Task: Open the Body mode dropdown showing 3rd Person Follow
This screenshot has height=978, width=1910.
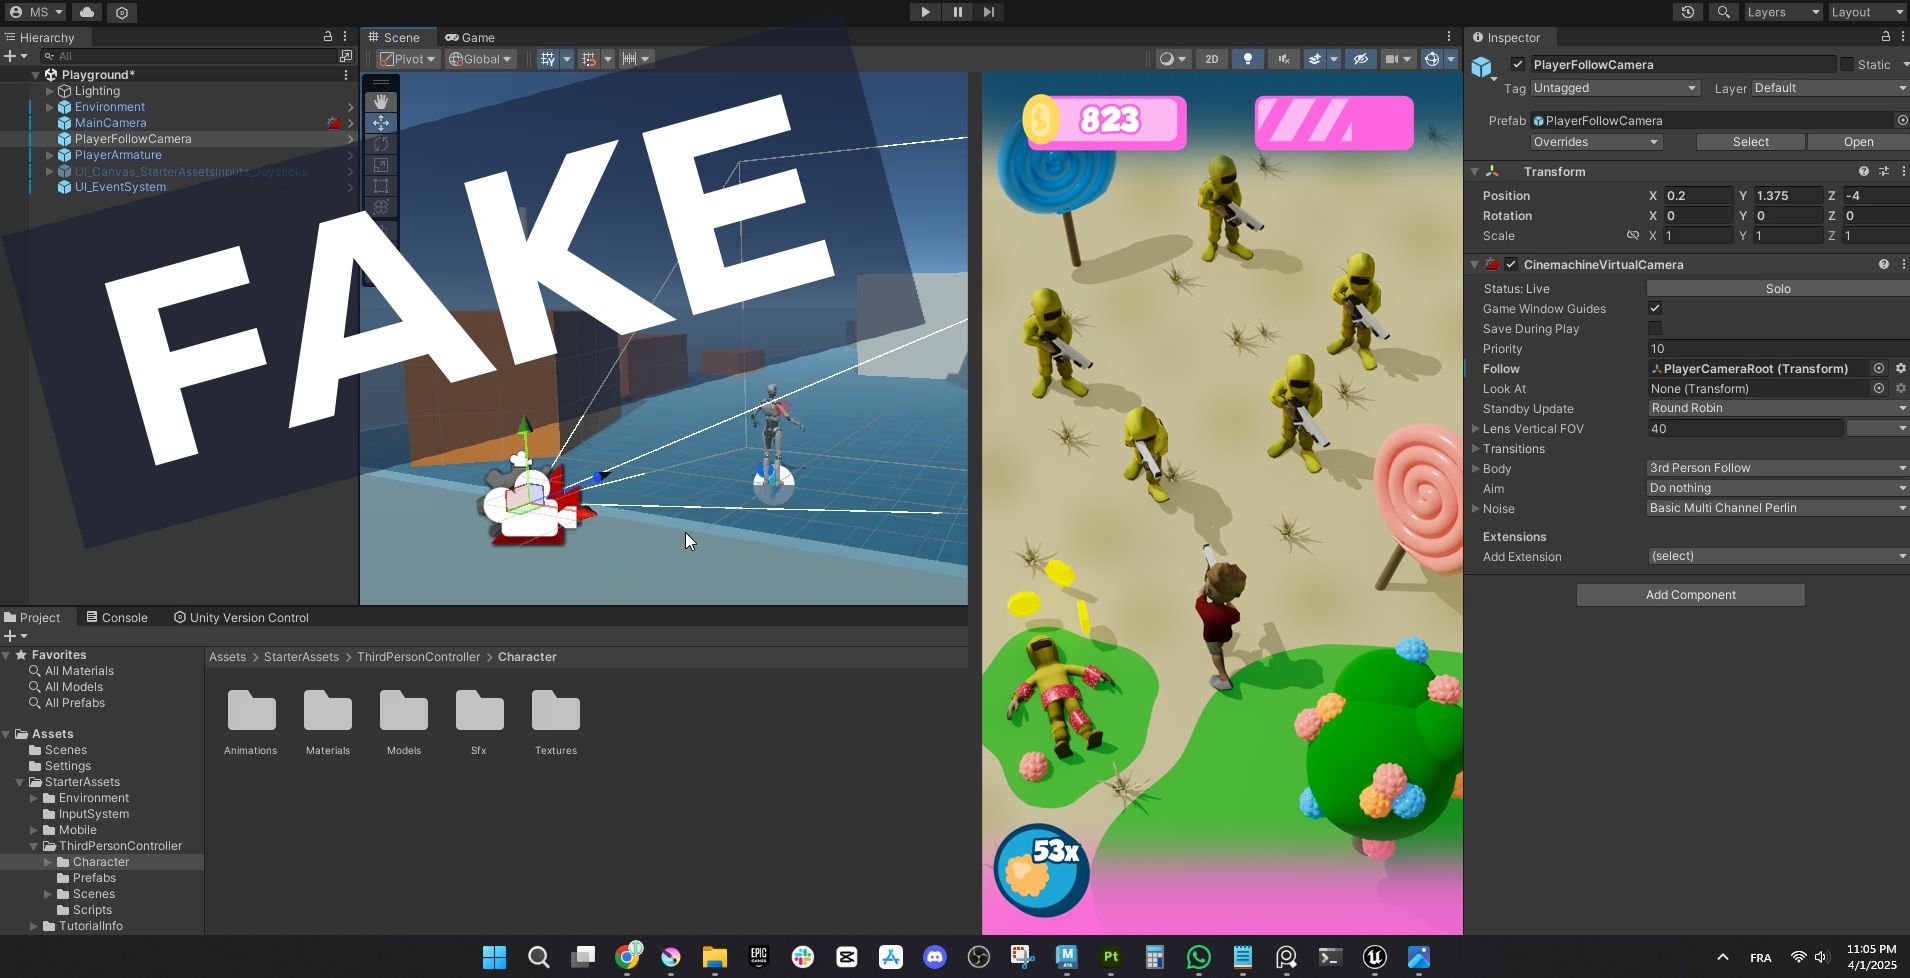Action: tap(1775, 468)
